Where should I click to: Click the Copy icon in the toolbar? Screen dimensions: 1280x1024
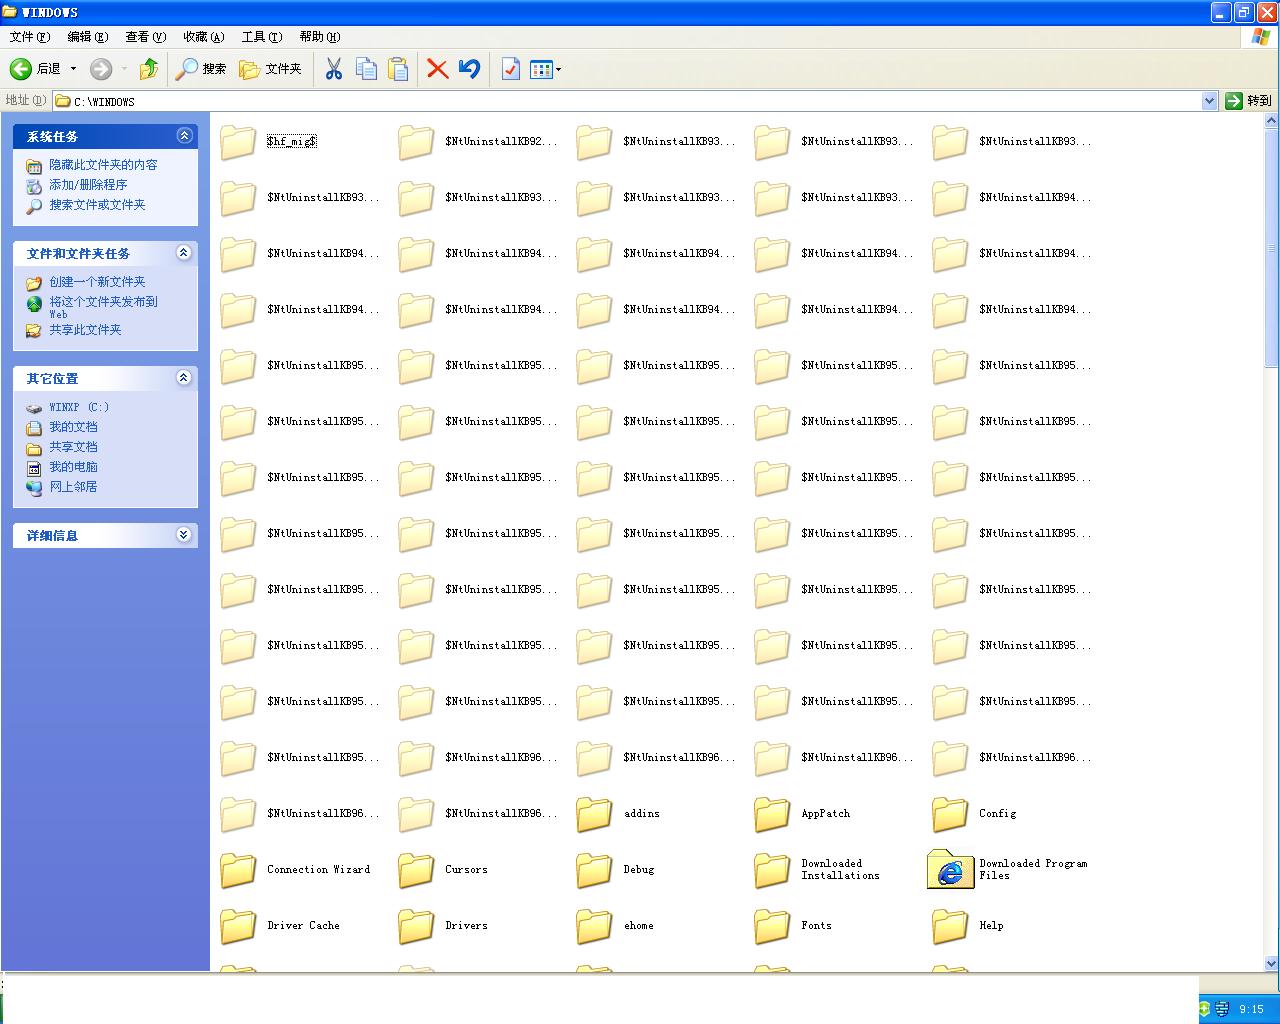[367, 69]
